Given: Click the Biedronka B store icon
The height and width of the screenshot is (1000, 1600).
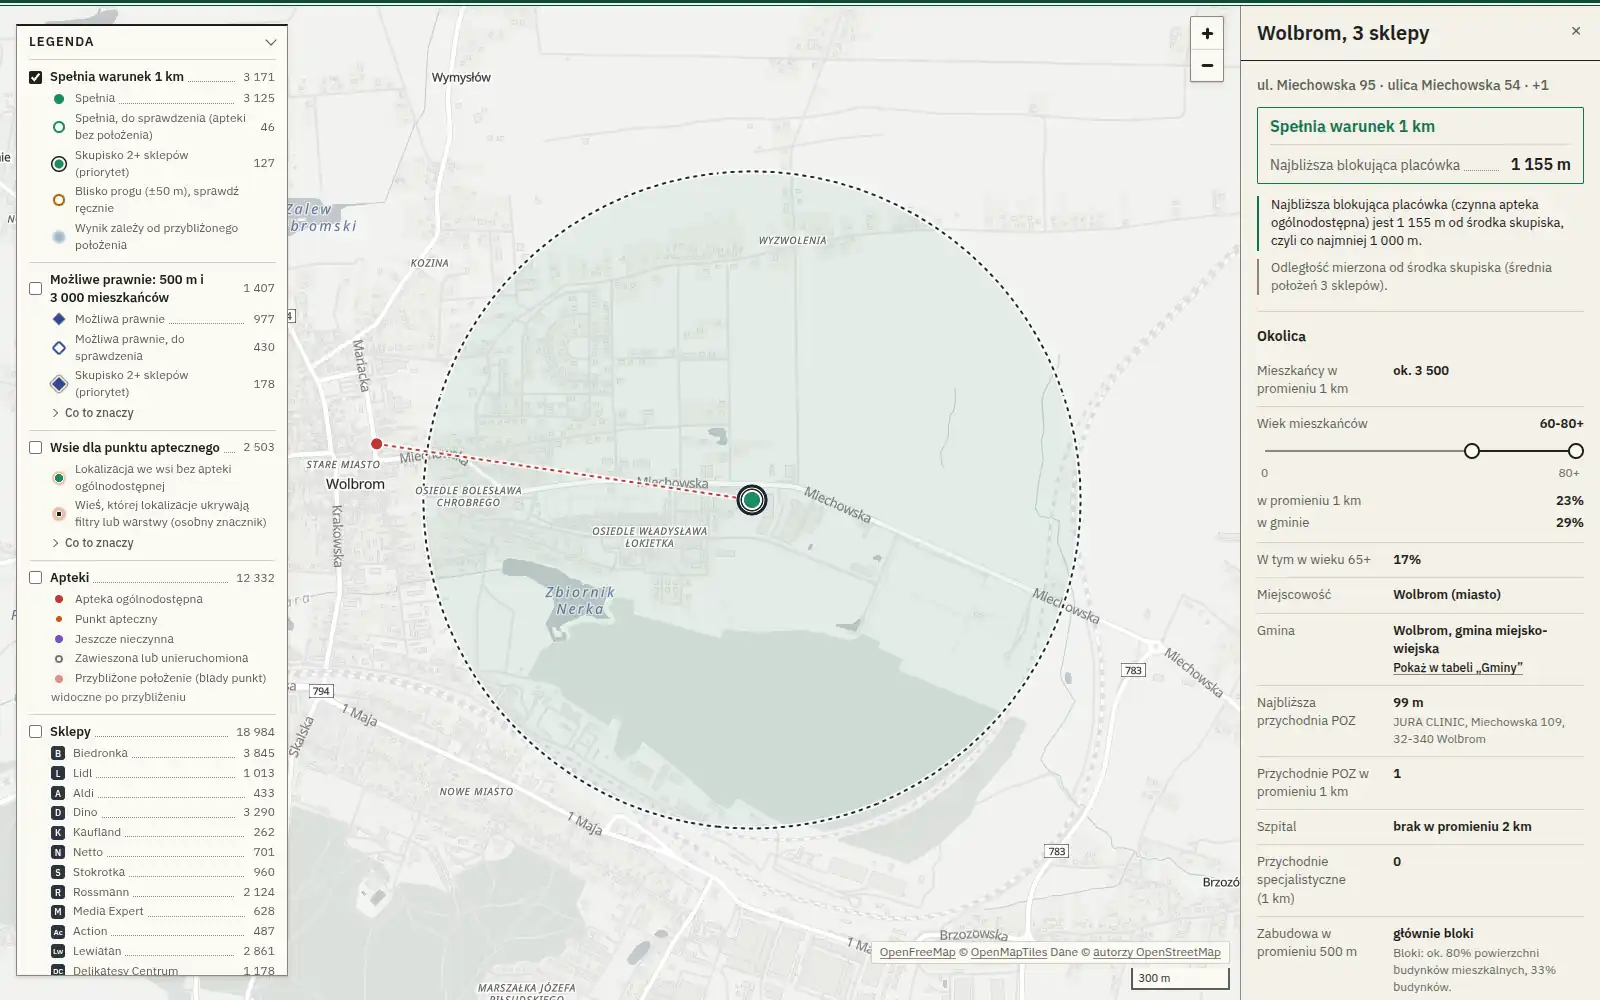Looking at the screenshot, I should [58, 753].
